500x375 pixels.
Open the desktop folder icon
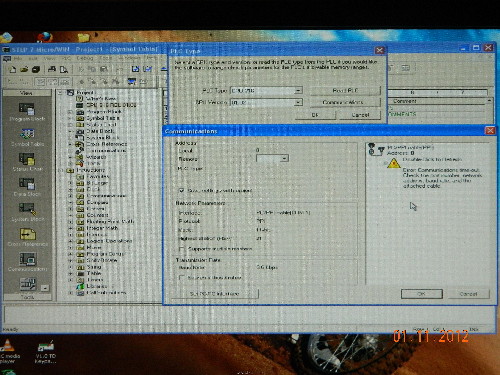click(x=84, y=37)
